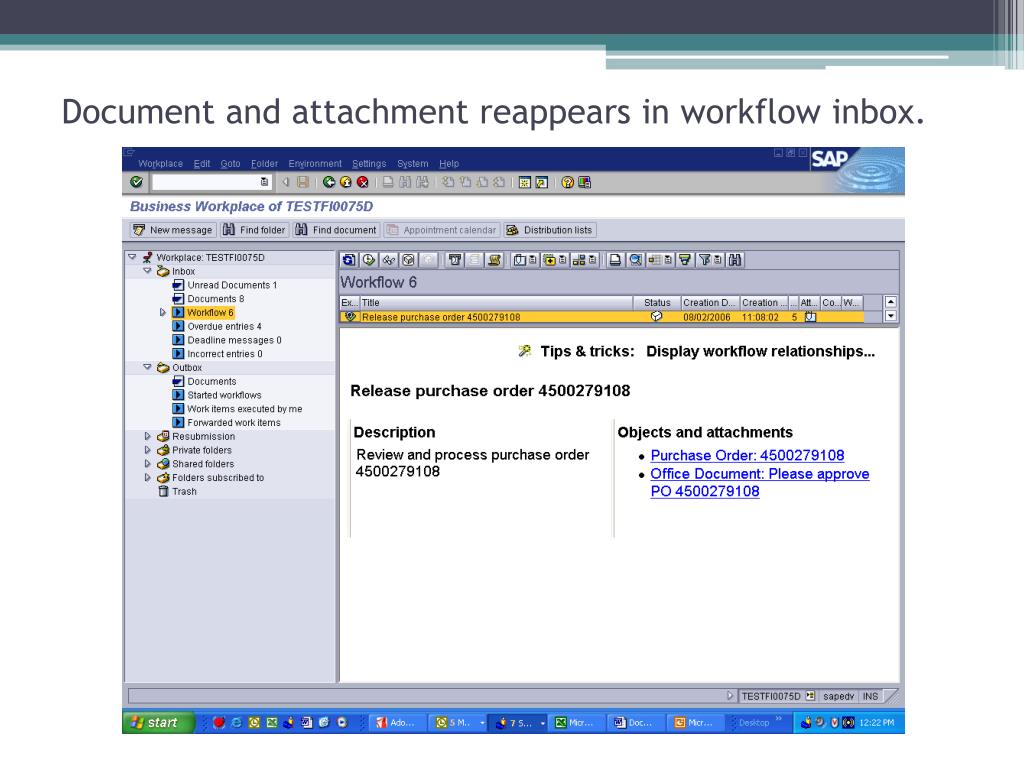Click the Find binoculars icon in worklist toolbar
Screen dimensions: 1024x768
pyautogui.click(x=735, y=260)
